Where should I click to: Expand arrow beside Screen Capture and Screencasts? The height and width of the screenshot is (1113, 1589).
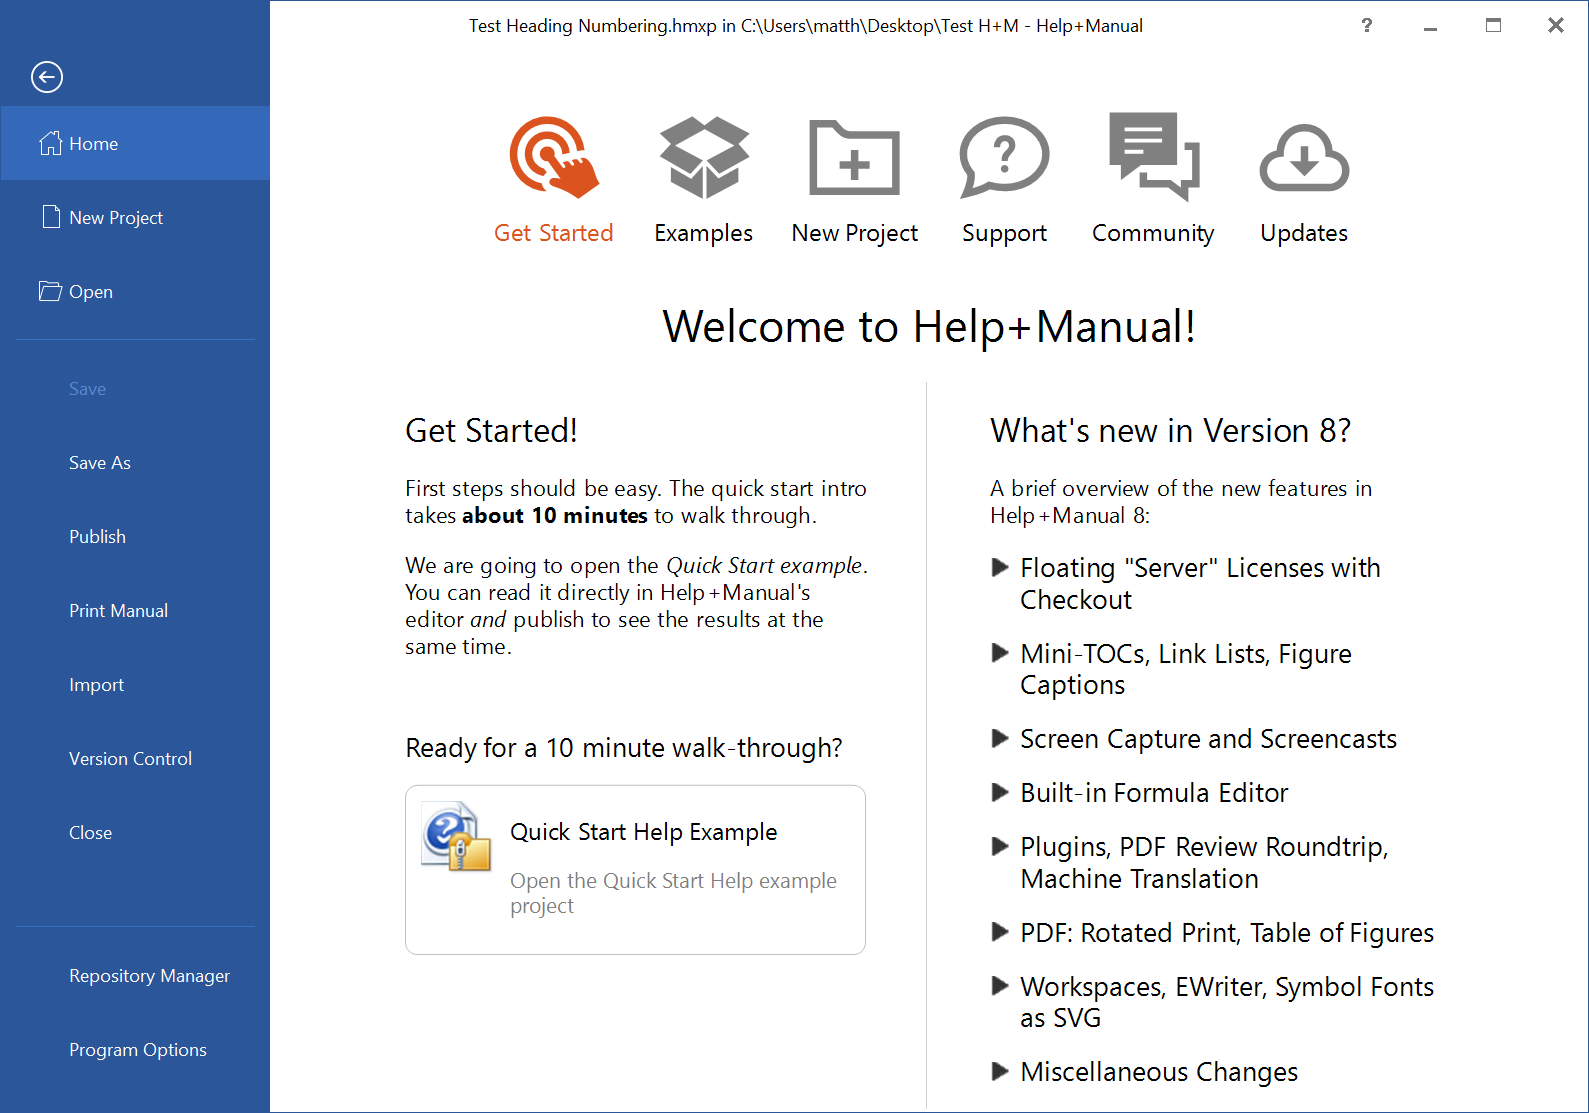coord(1000,738)
